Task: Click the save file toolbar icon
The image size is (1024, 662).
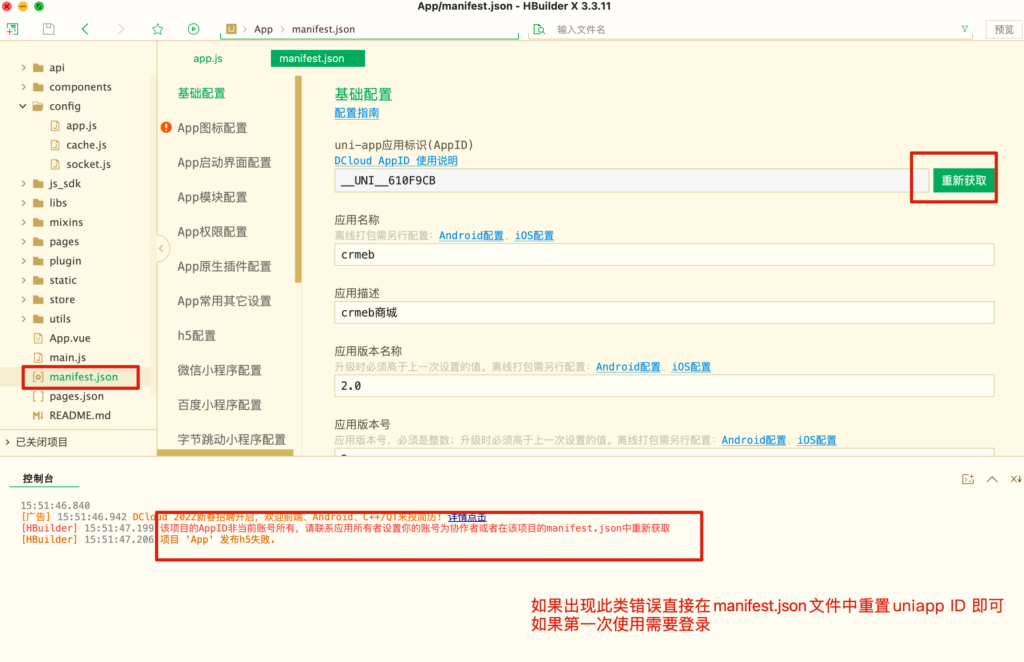Action: 48,29
